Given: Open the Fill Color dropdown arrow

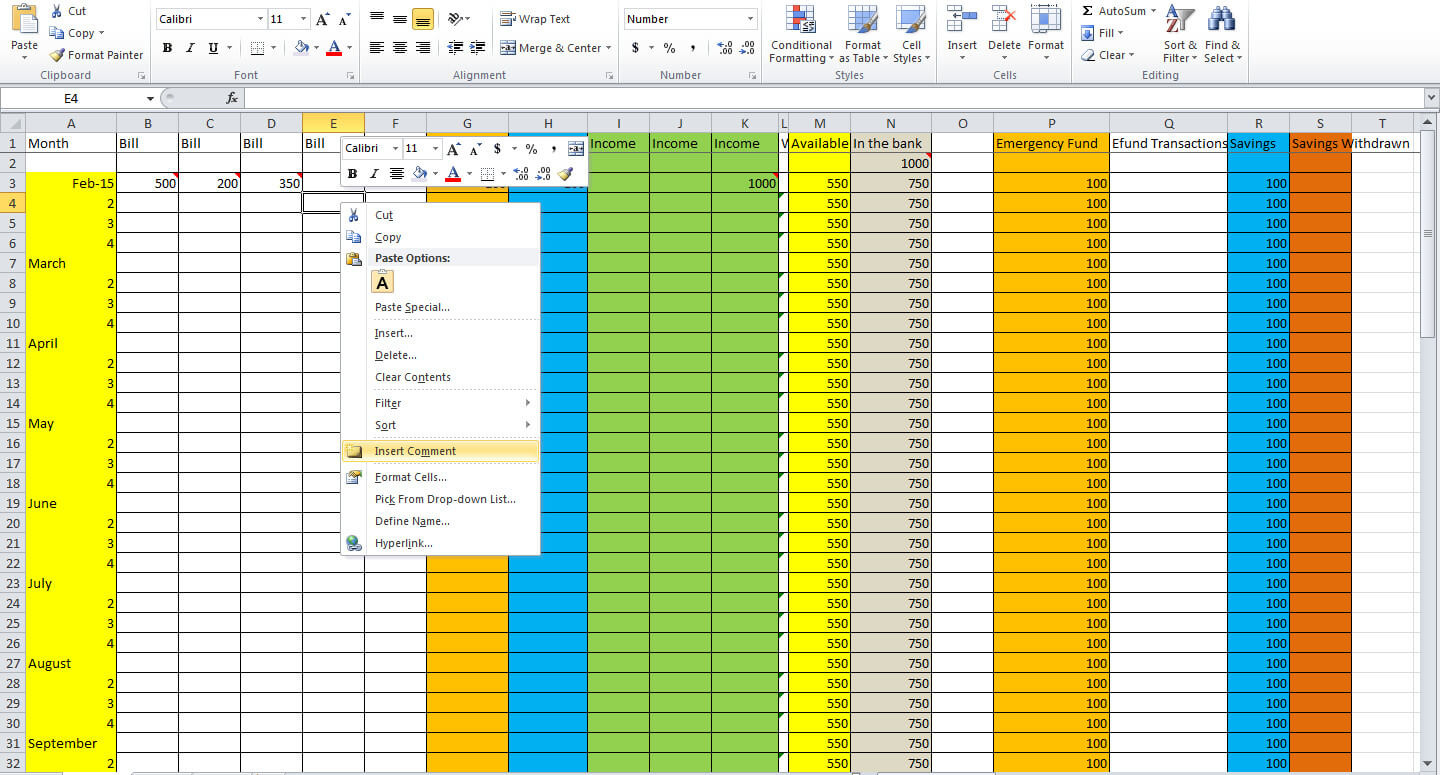Looking at the screenshot, I should (317, 47).
